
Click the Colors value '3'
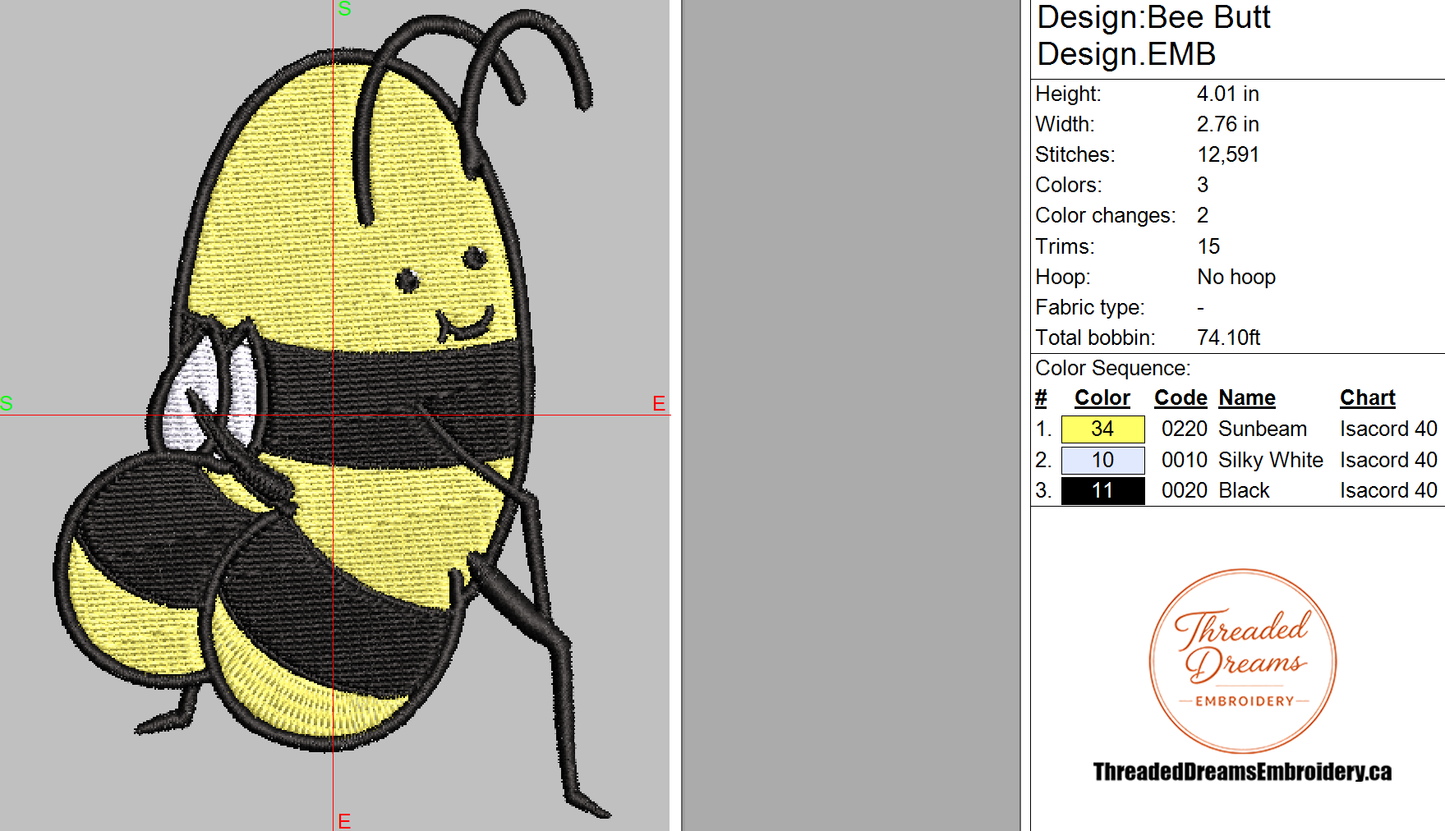[x=1203, y=185]
